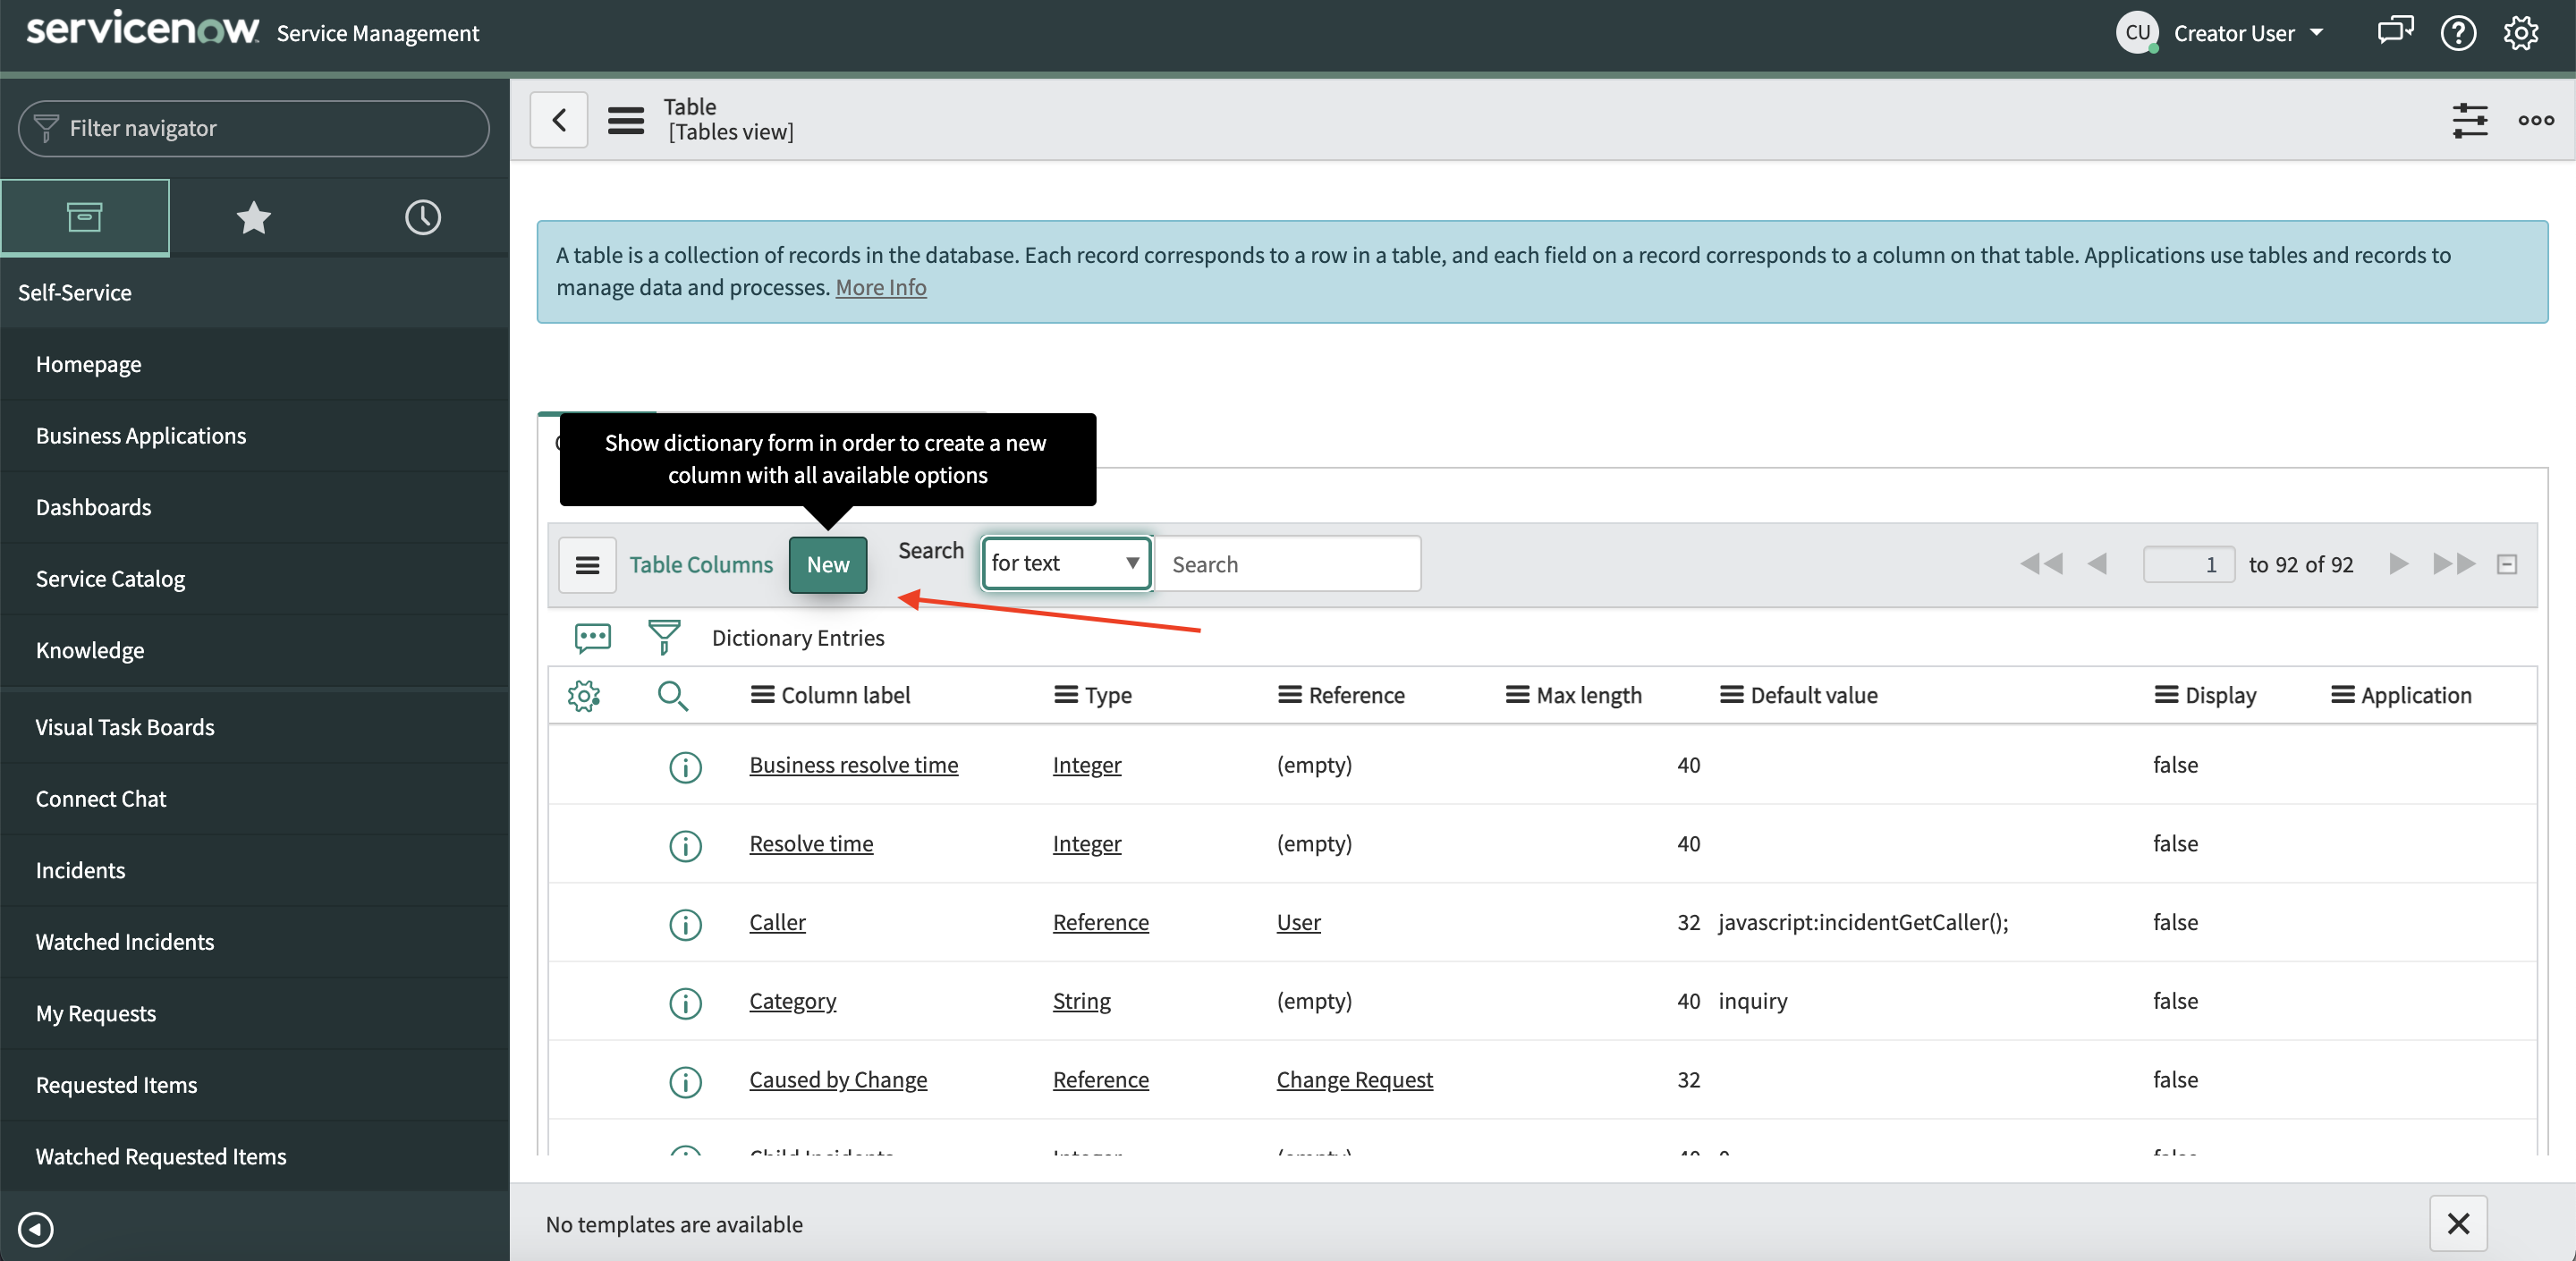Image resolution: width=2576 pixels, height=1261 pixels.
Task: Close the templates bar
Action: [x=2458, y=1223]
